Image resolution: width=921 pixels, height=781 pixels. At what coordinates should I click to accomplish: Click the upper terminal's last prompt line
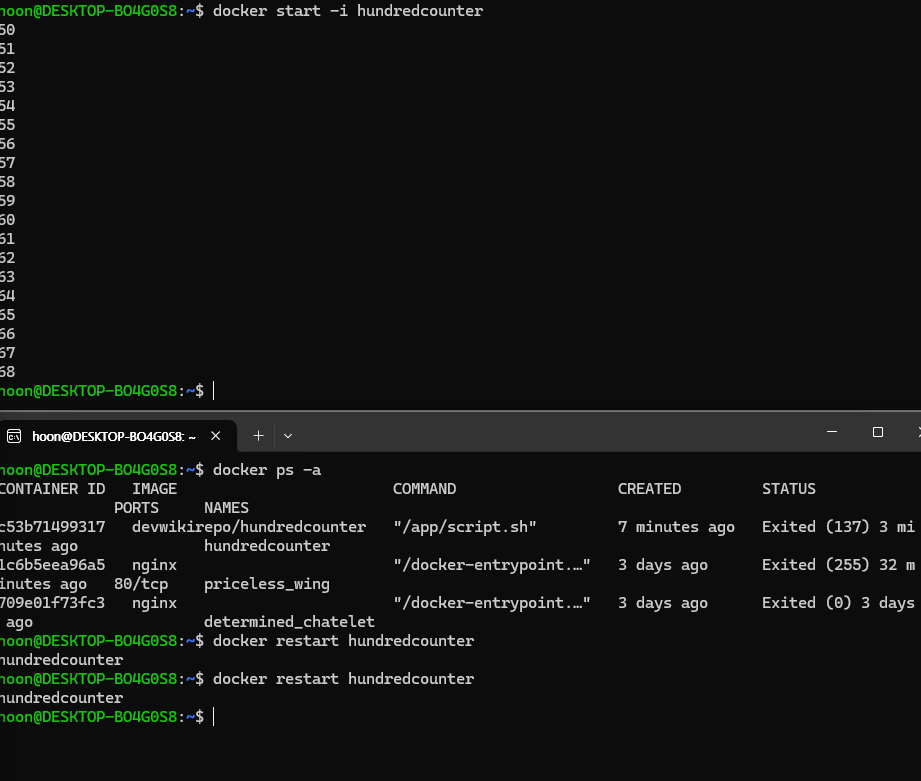[x=108, y=390]
